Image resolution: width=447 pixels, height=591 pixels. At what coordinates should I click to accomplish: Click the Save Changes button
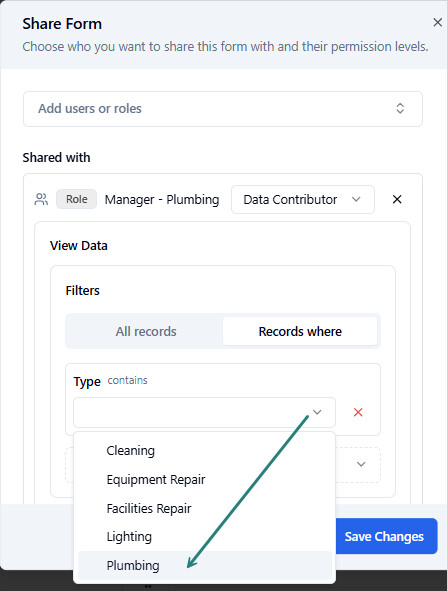[x=384, y=536]
